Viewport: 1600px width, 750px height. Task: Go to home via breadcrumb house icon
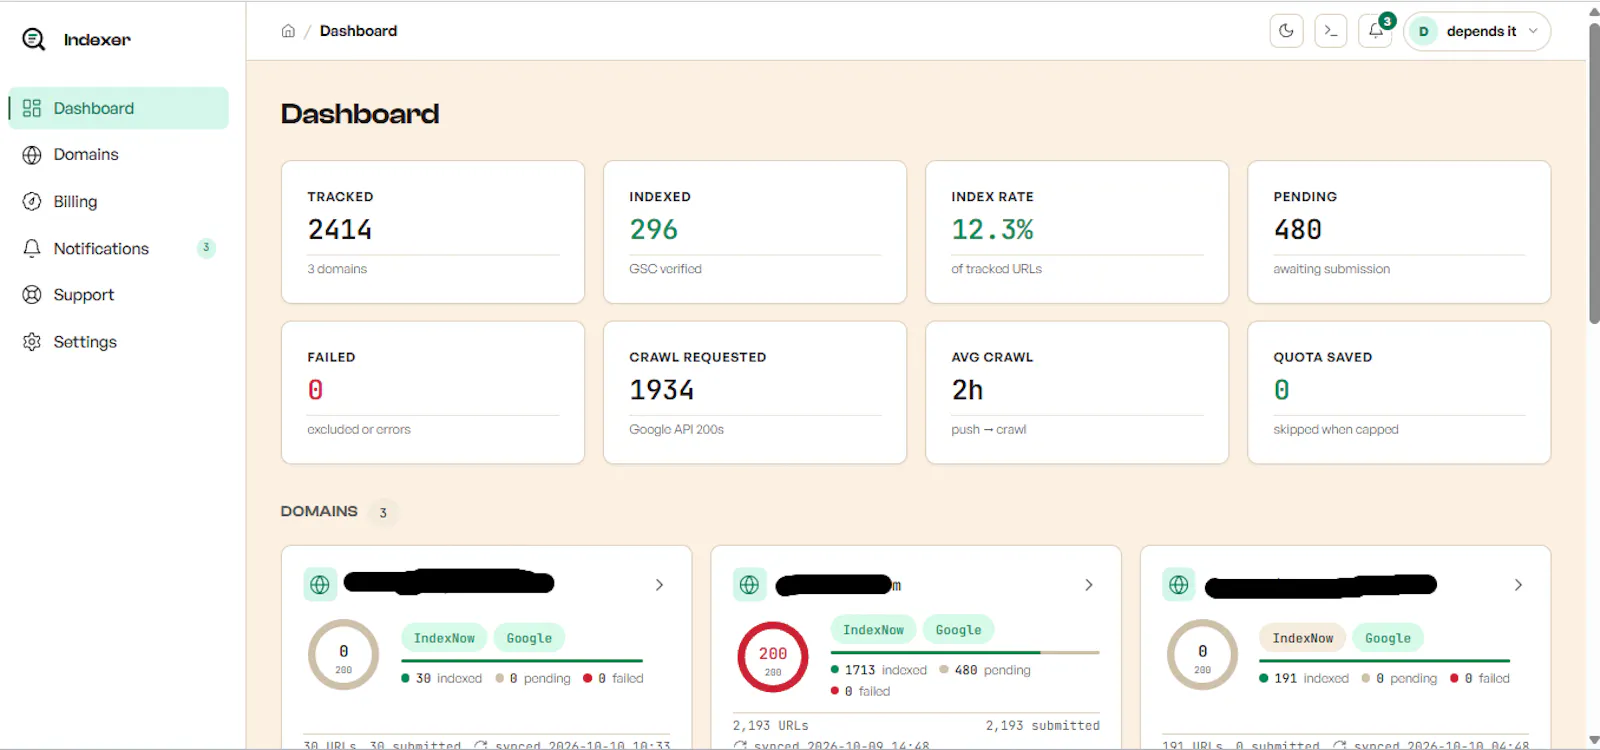click(x=288, y=31)
